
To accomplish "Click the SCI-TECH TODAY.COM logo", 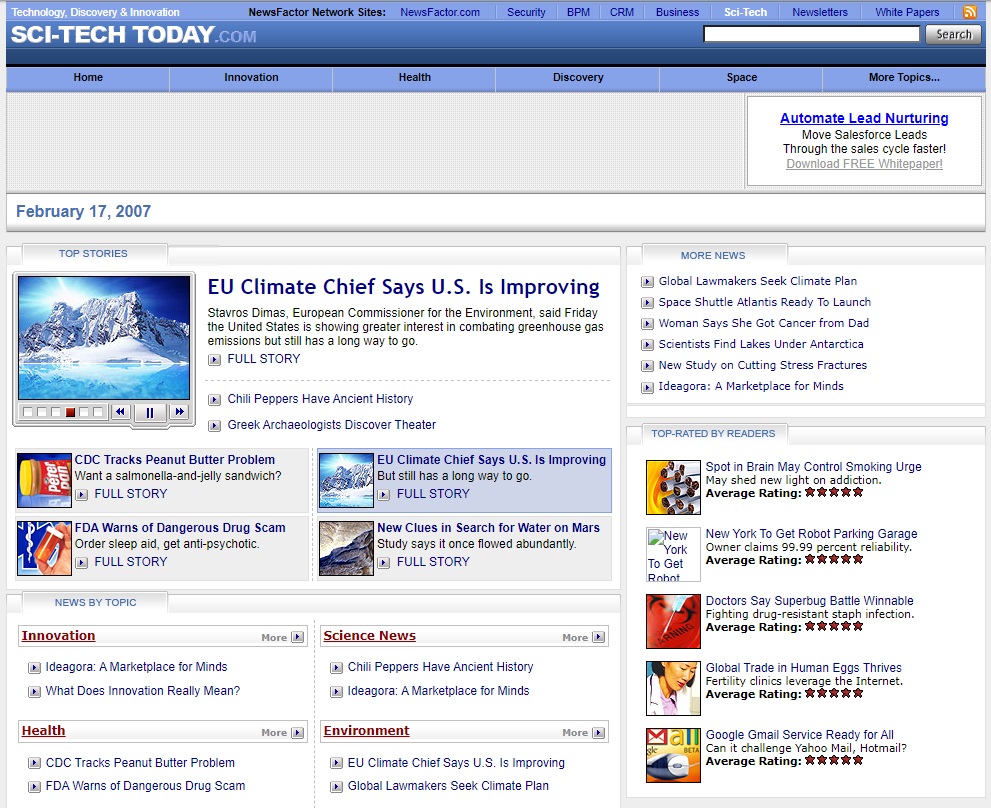I will pyautogui.click(x=133, y=35).
